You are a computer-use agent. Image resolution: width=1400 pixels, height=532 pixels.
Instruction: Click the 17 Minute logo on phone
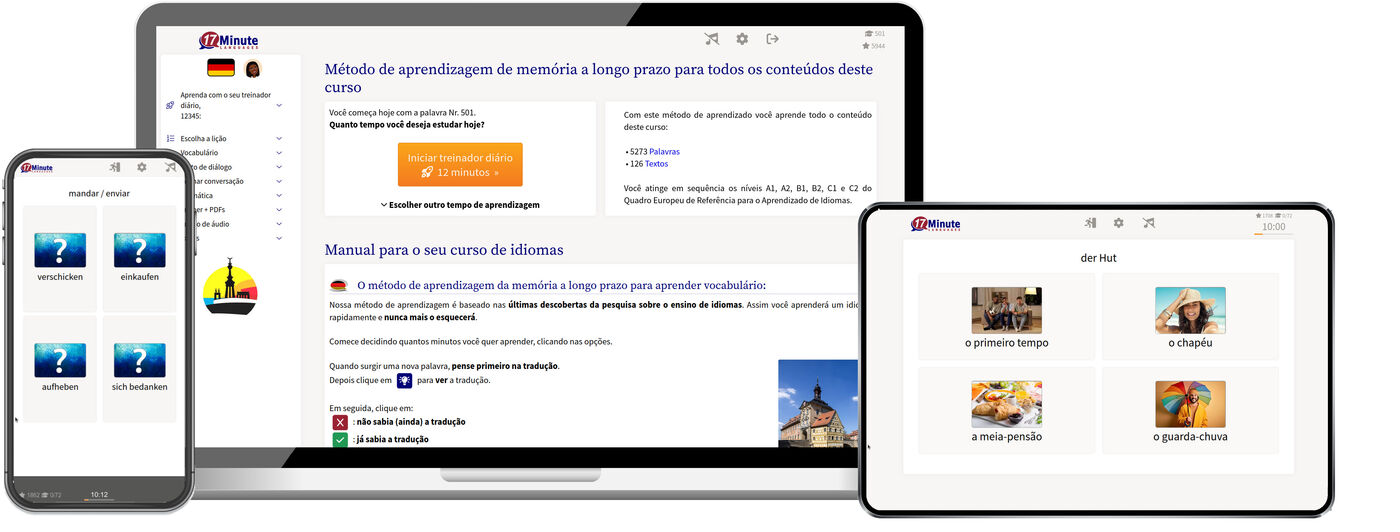tap(36, 168)
